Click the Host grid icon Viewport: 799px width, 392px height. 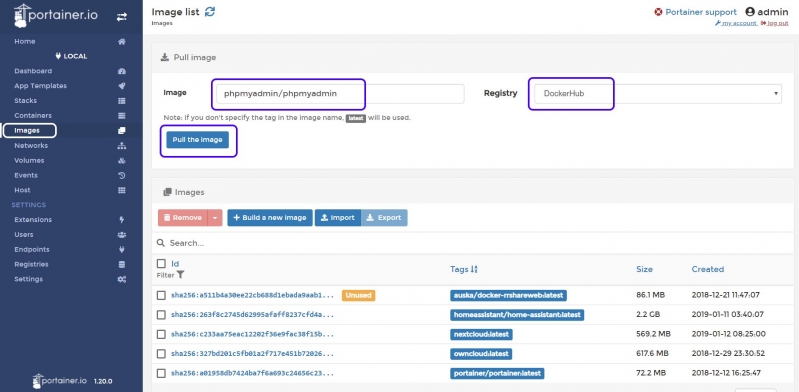pyautogui.click(x=122, y=190)
